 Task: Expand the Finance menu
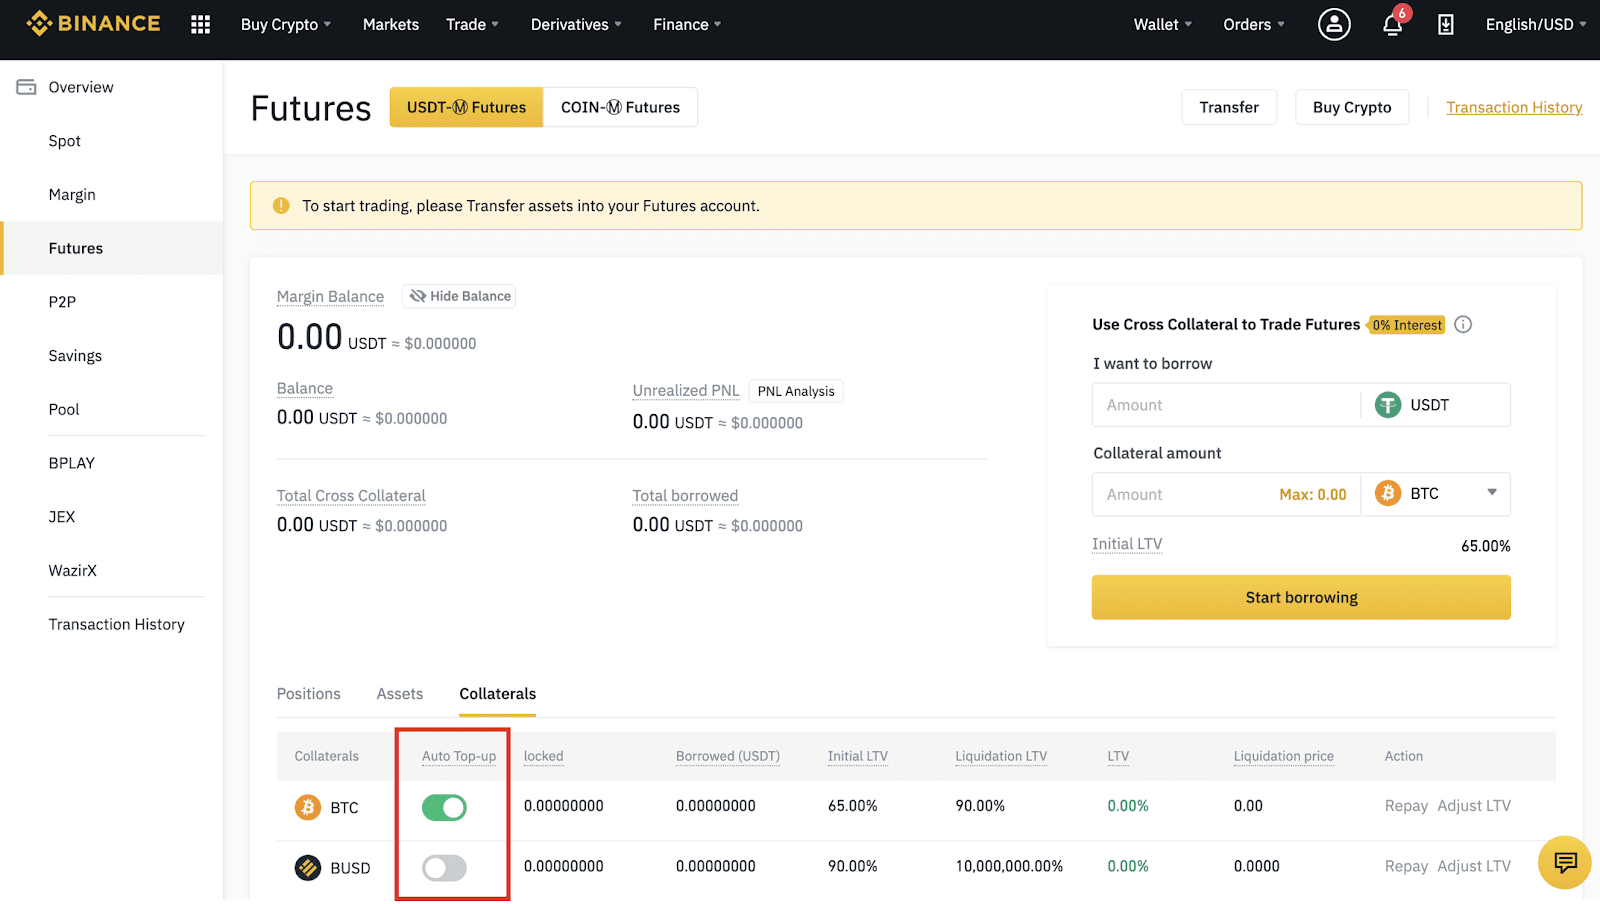pyautogui.click(x=687, y=24)
